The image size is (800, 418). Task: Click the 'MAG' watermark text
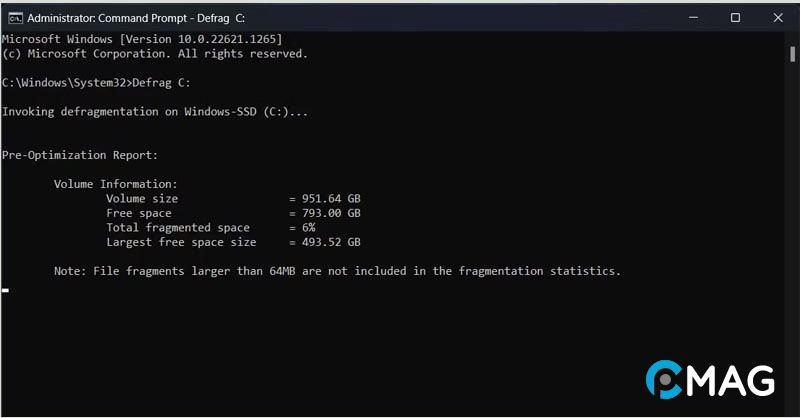734,381
